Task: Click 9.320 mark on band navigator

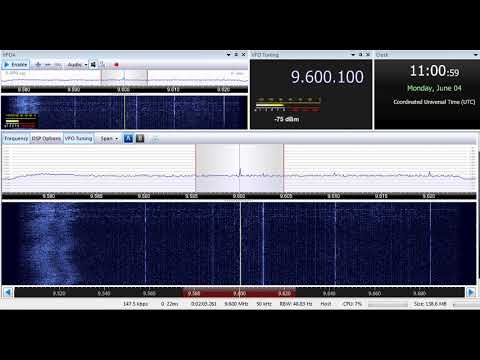Action: coord(59,293)
